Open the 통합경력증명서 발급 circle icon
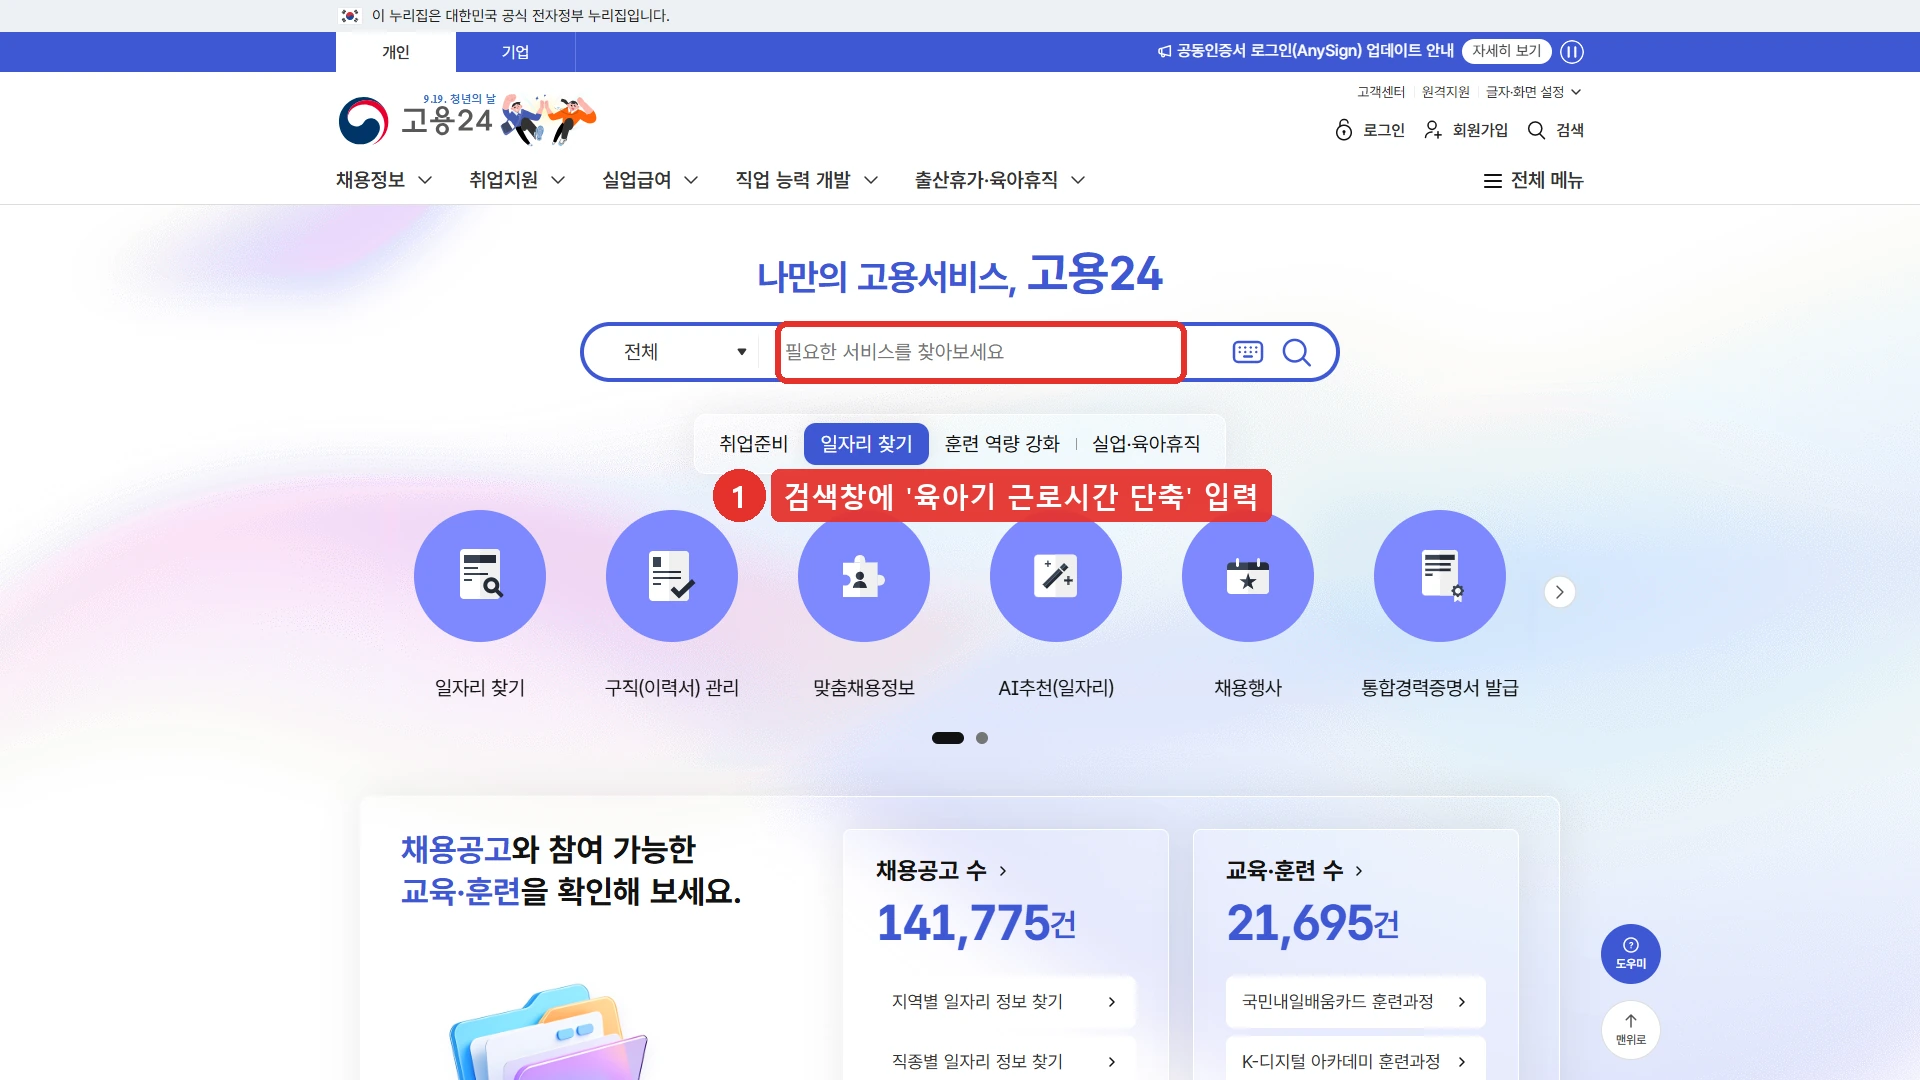This screenshot has width=1920, height=1080. click(x=1440, y=576)
